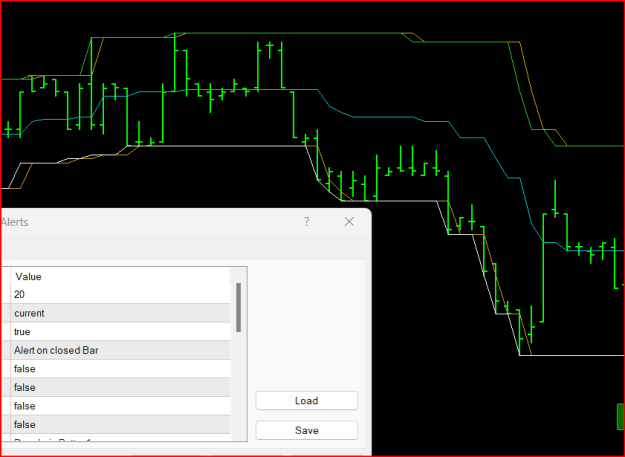Open the "Alert on closed Bar" value
This screenshot has height=457, width=625.
(121, 350)
